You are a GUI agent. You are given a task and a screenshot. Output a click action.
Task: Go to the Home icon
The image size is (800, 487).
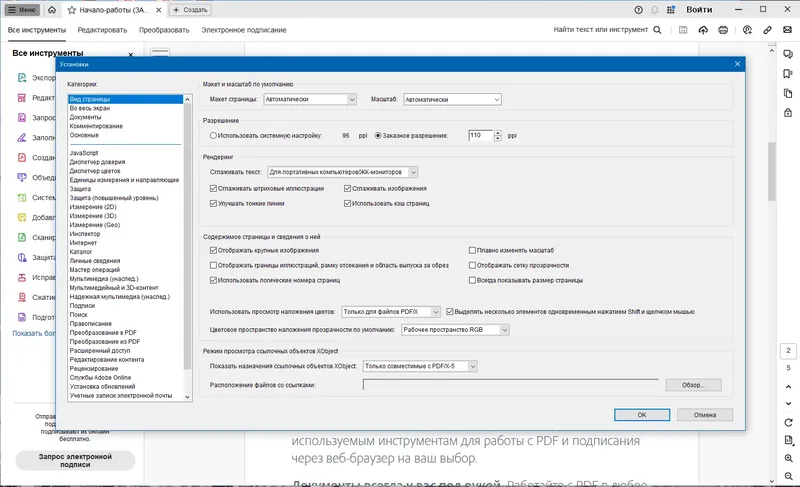(x=52, y=10)
